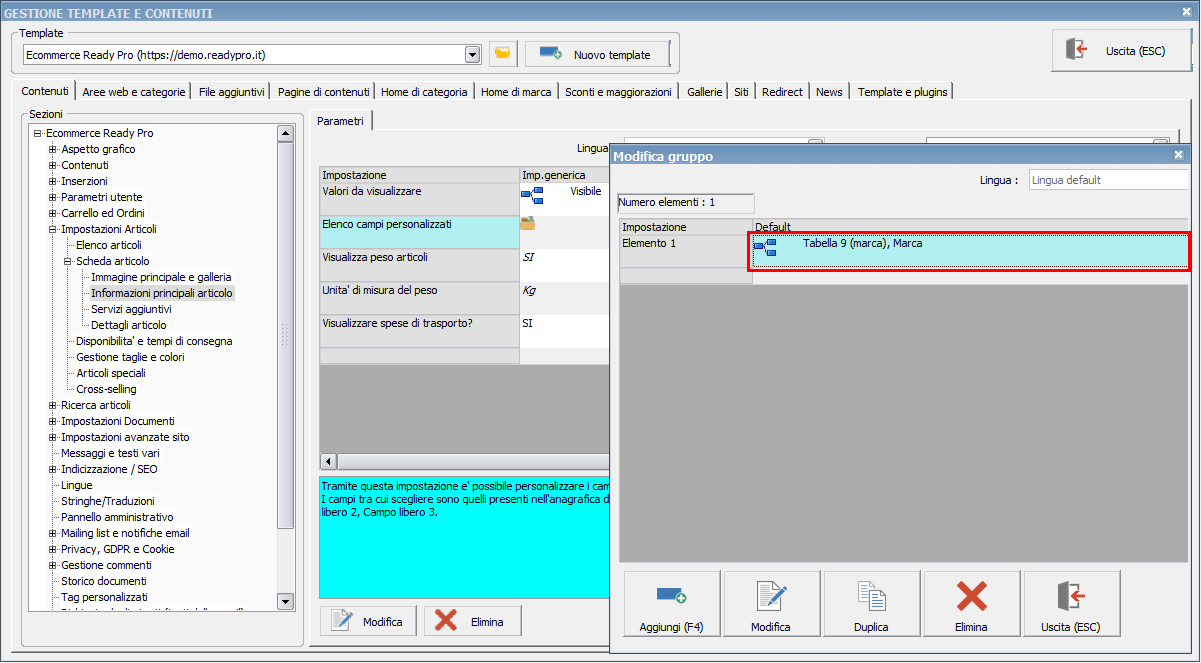
Task: Switch to the Aree web e categorie tab
Action: 134,92
